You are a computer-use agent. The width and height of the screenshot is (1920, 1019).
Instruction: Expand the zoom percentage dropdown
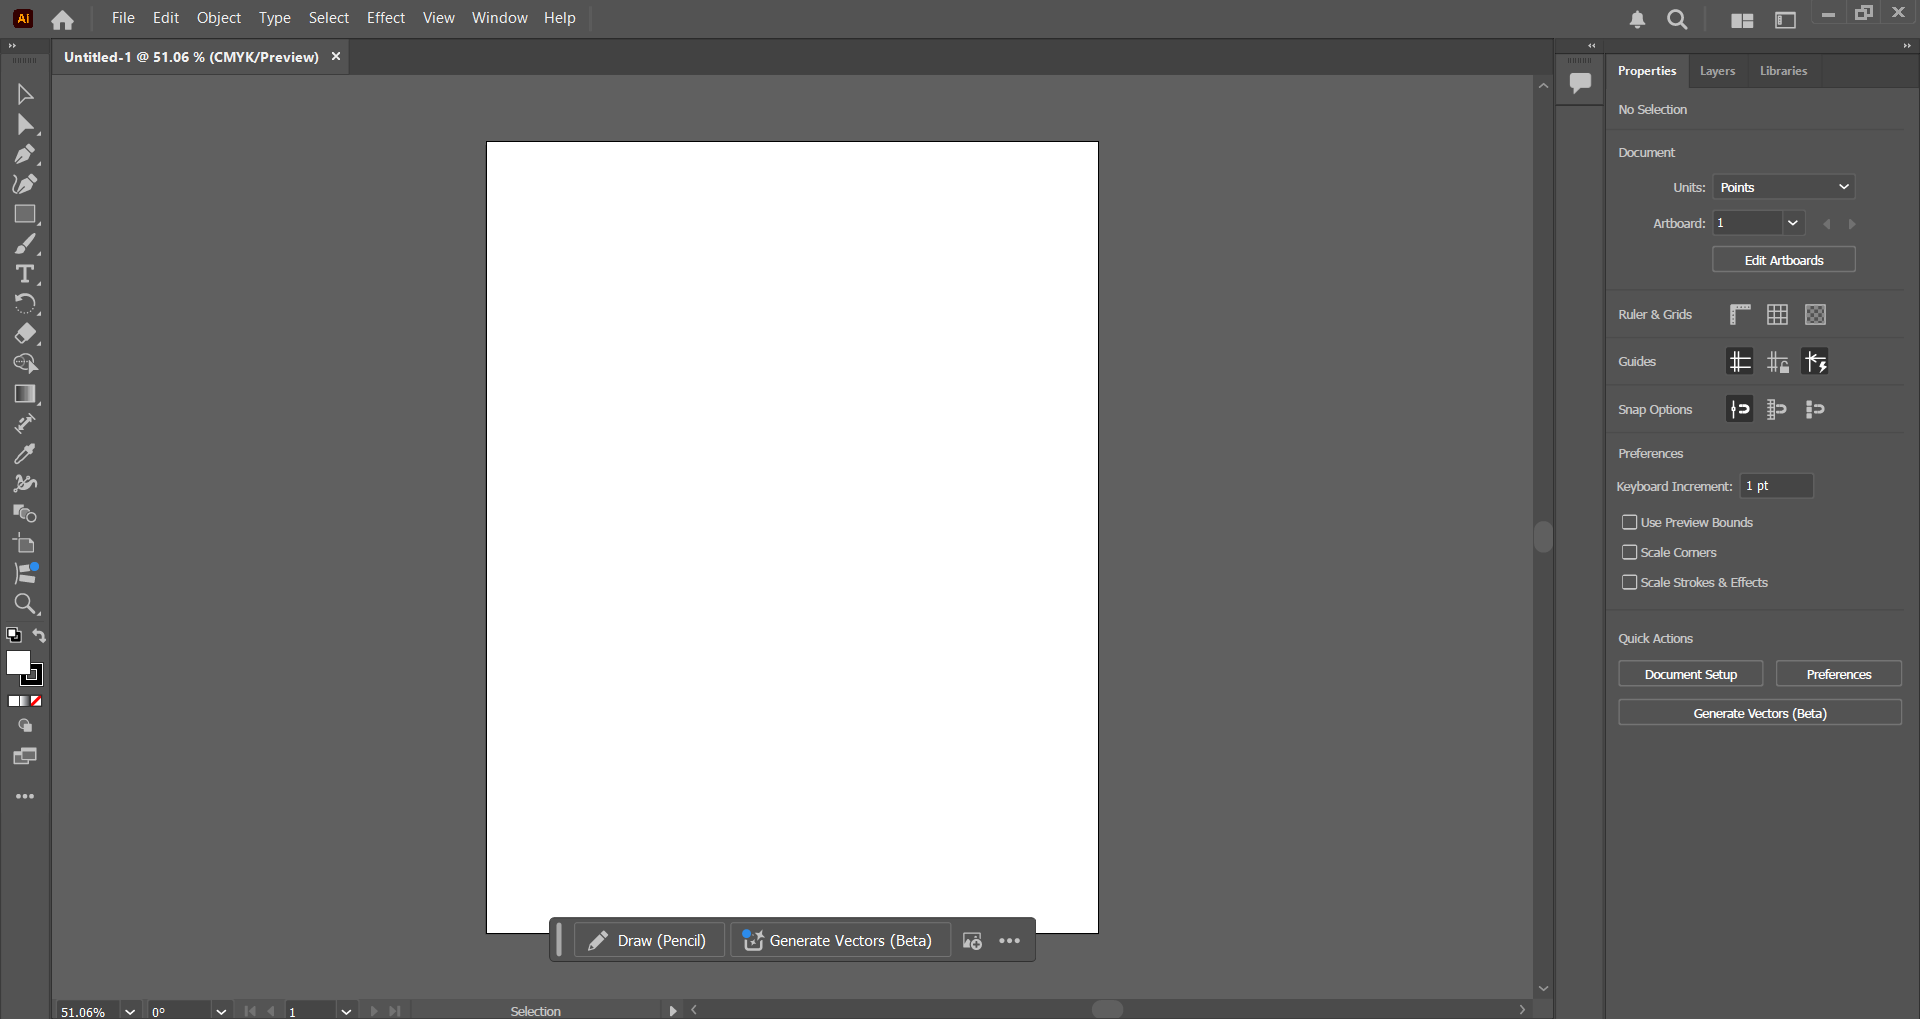(x=130, y=1011)
